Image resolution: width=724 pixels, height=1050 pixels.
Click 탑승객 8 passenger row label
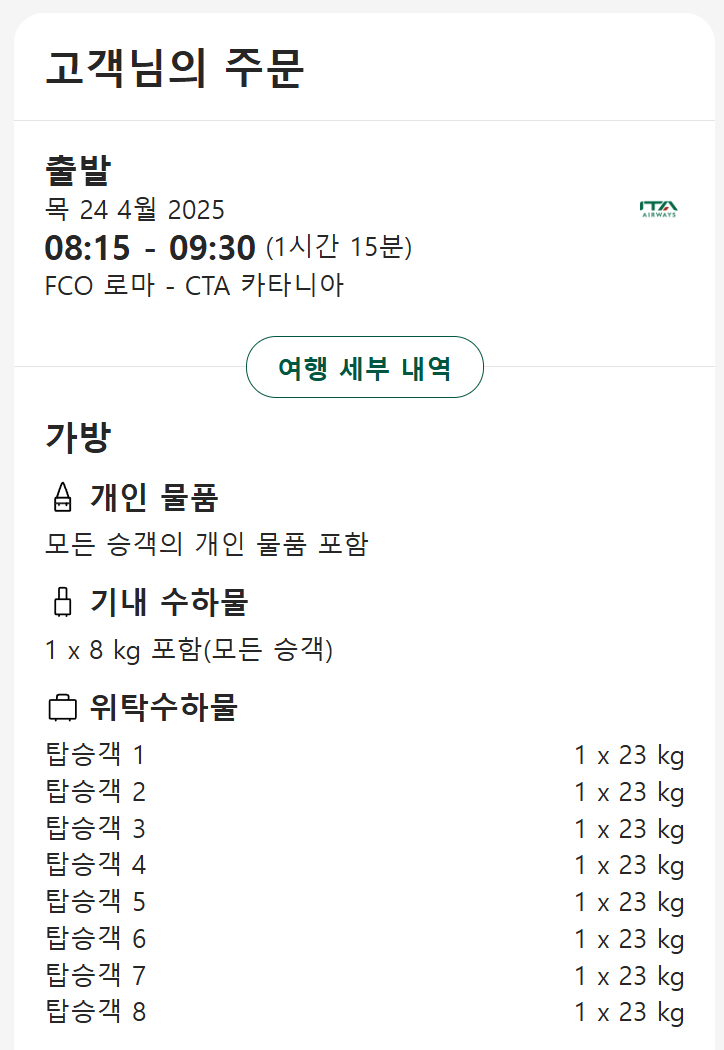pyautogui.click(x=96, y=1012)
